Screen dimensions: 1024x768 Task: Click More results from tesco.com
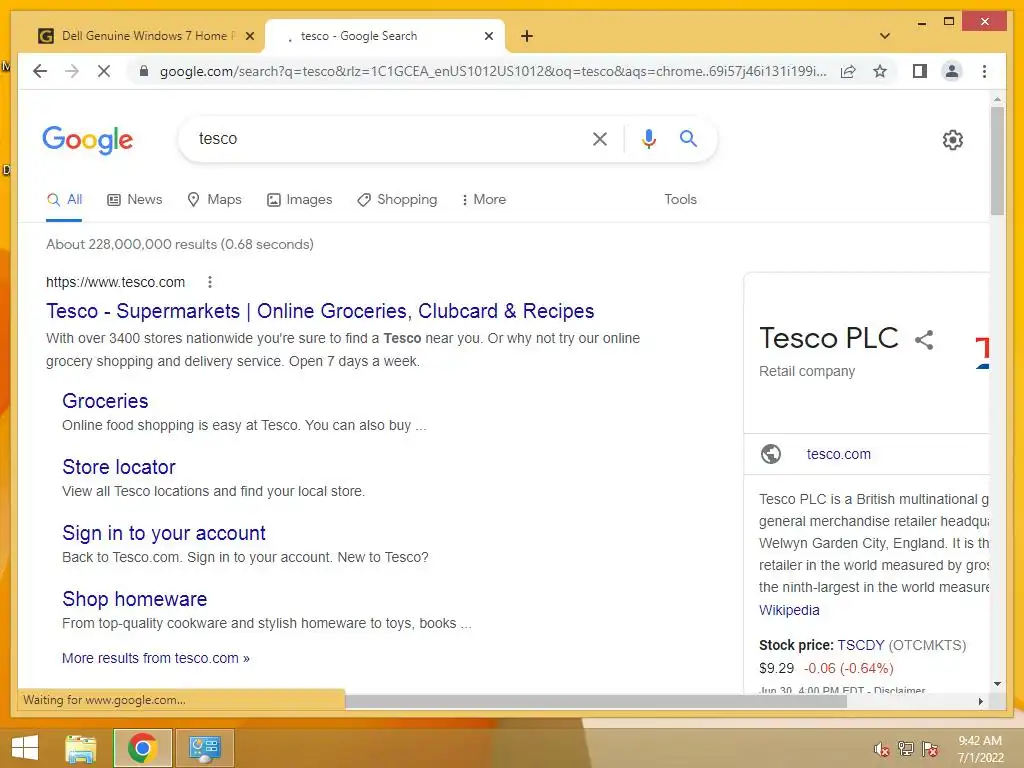pos(155,658)
